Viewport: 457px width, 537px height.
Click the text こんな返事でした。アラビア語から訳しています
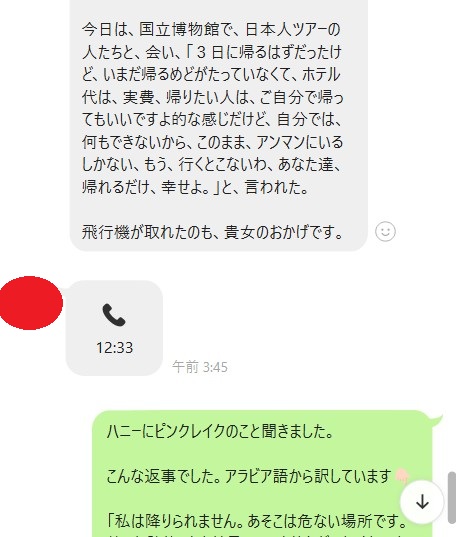(x=249, y=476)
